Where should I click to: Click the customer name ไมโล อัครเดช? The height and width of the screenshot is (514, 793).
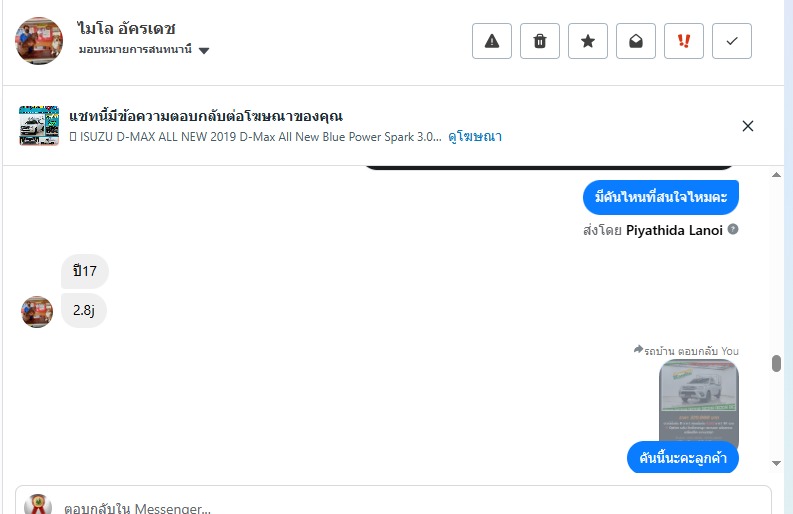click(126, 28)
